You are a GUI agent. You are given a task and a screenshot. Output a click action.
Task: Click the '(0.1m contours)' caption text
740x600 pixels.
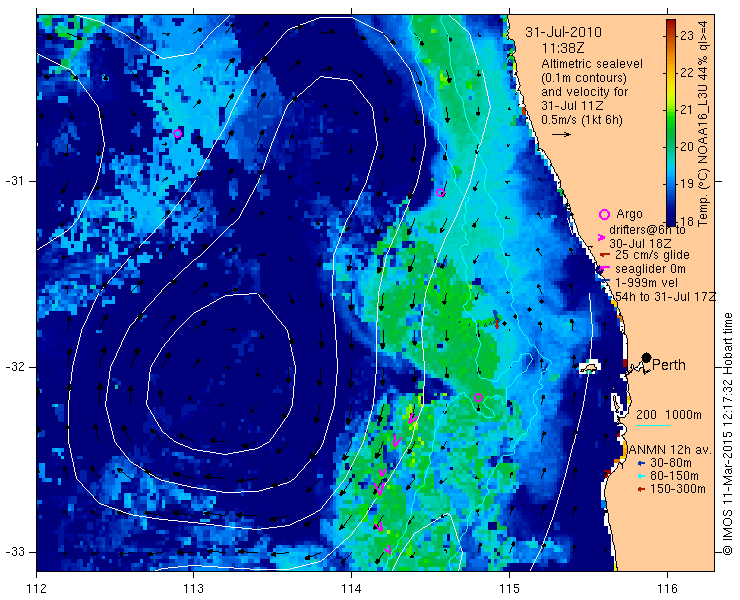pos(584,77)
